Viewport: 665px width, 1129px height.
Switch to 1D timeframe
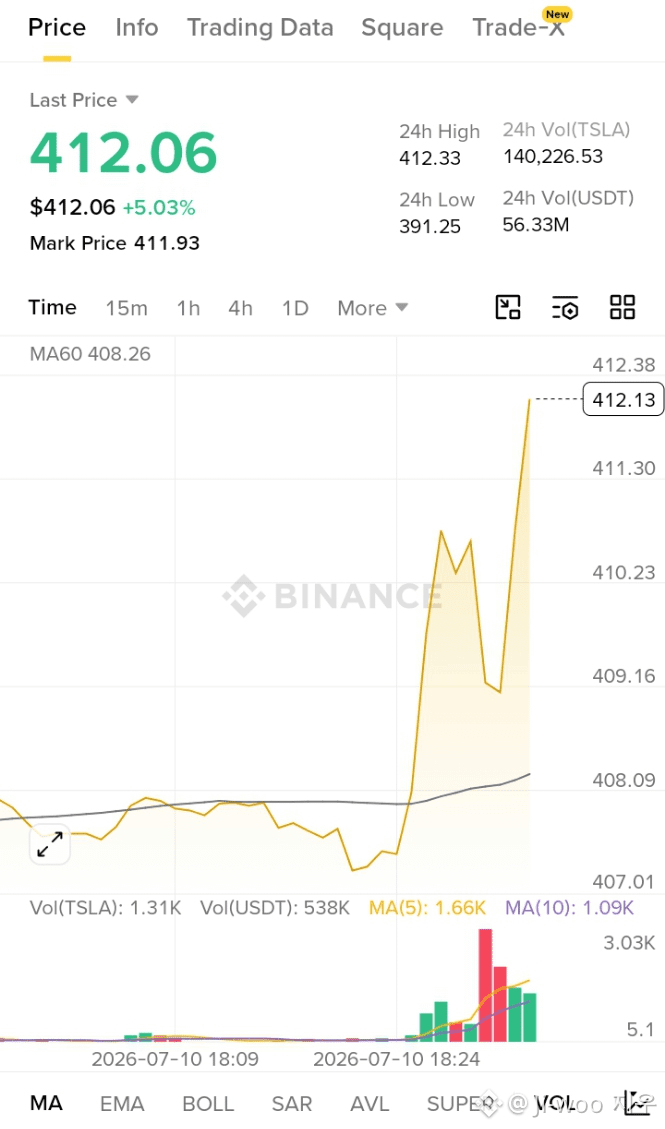(x=295, y=308)
